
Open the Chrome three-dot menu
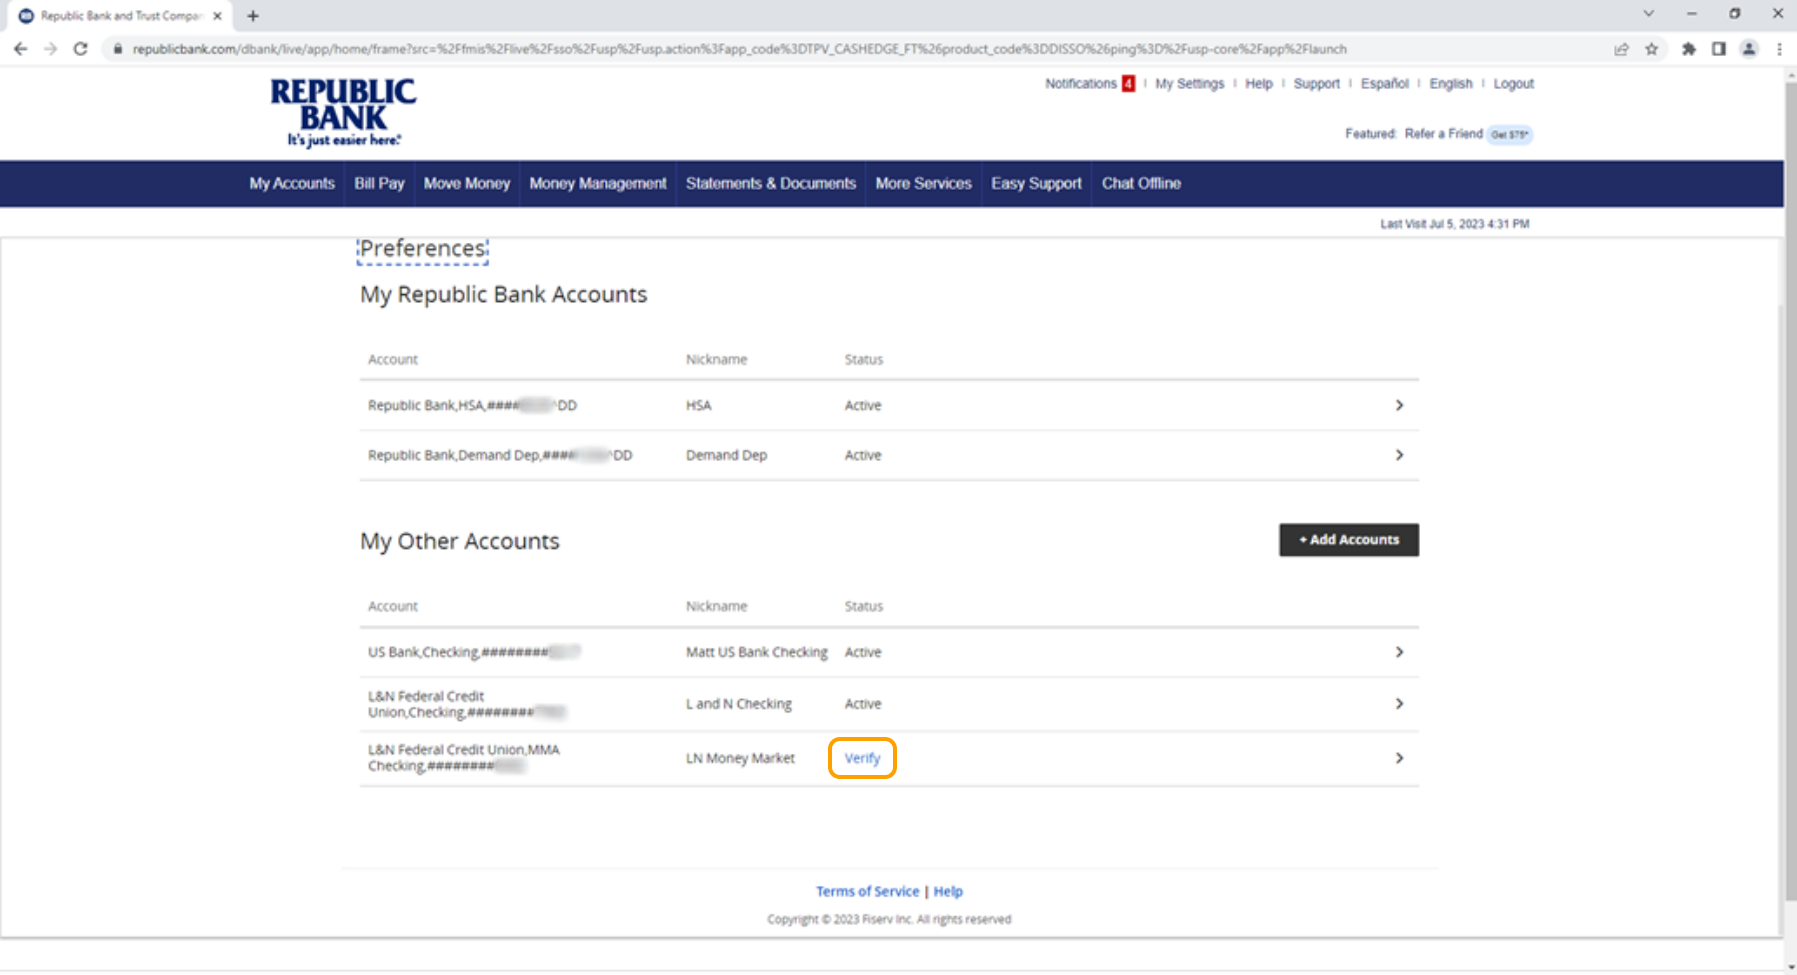1779,49
